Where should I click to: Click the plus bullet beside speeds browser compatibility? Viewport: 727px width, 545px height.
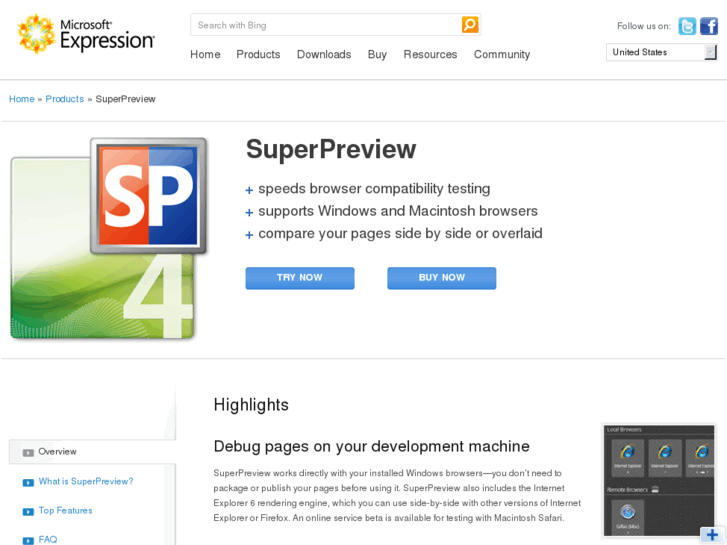[249, 190]
